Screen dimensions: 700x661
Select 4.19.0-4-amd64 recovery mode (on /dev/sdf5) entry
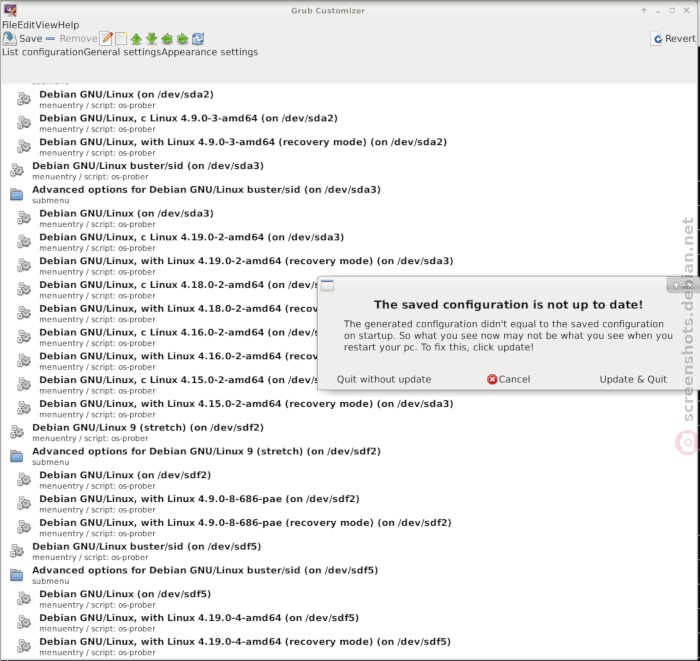tap(245, 647)
